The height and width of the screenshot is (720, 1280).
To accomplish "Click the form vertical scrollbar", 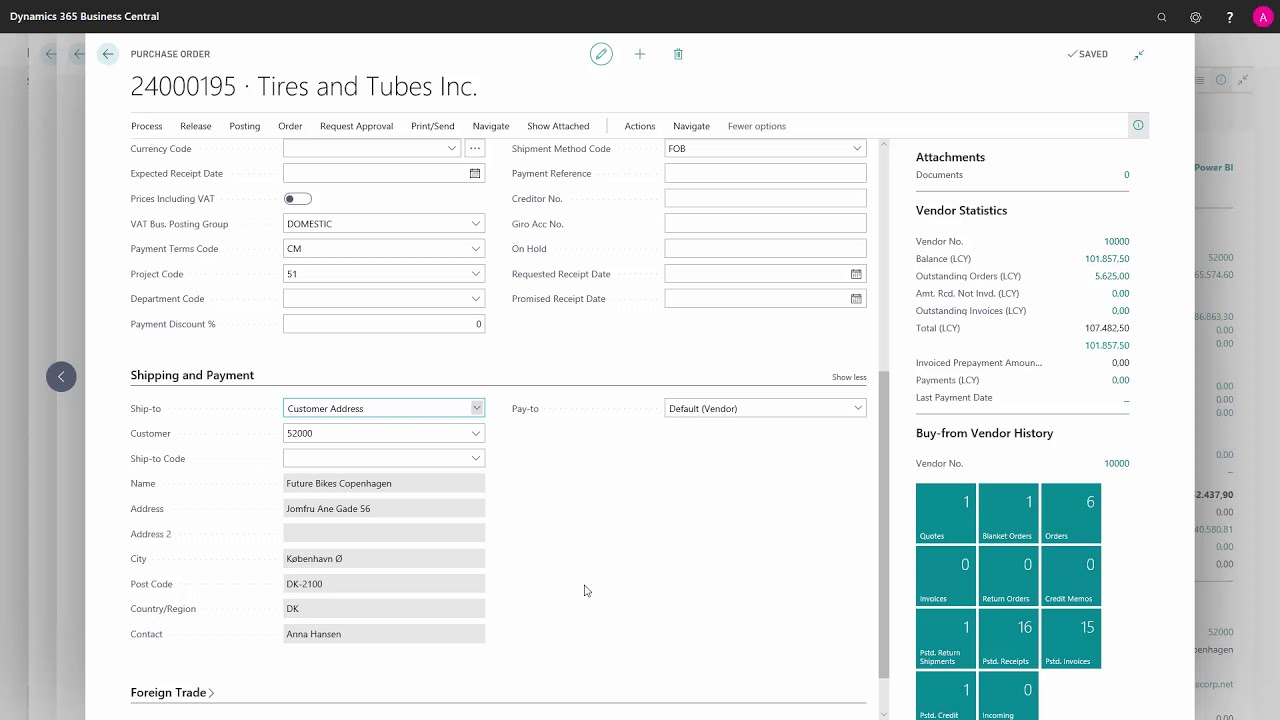I will coord(883,524).
